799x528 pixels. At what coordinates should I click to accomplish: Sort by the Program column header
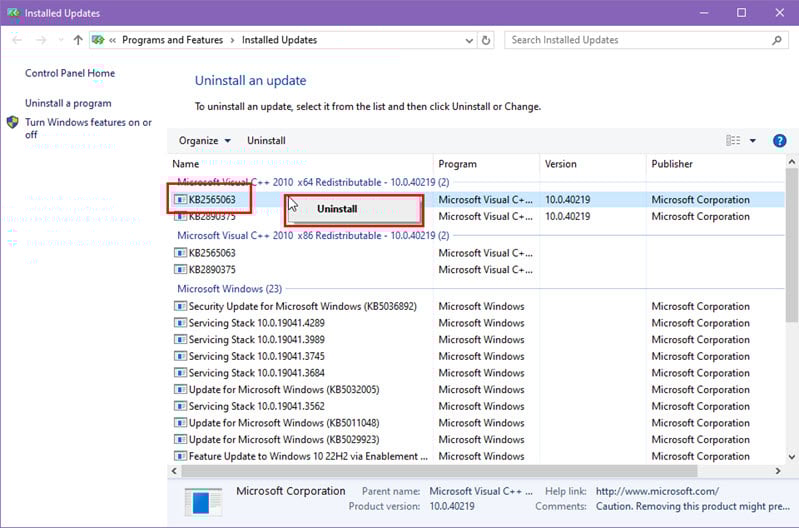[458, 164]
